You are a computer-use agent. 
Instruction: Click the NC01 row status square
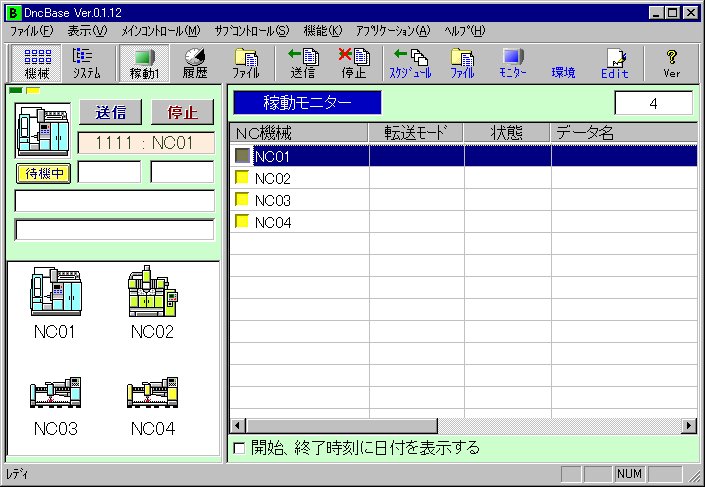pos(242,156)
